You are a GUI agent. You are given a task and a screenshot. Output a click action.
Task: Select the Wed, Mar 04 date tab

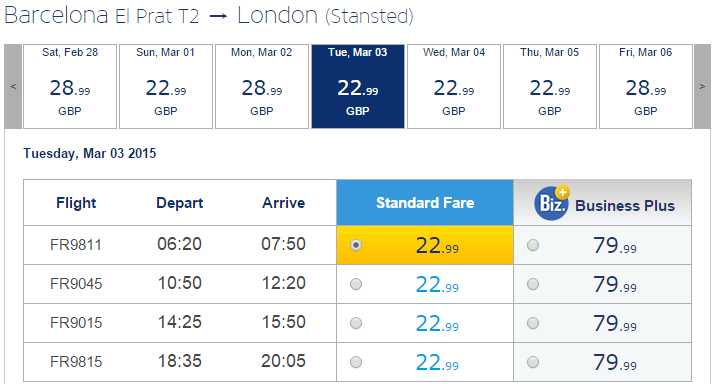(x=454, y=86)
